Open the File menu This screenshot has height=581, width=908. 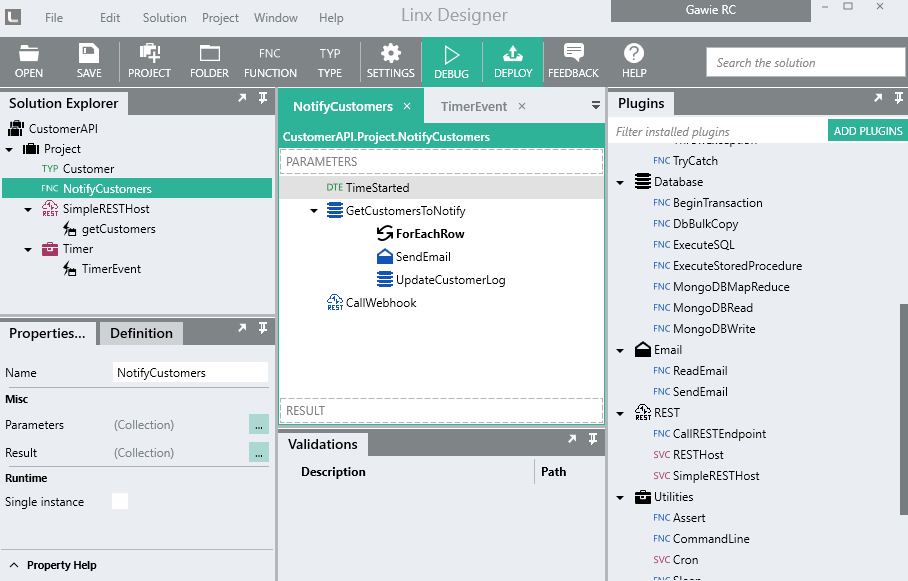point(54,18)
